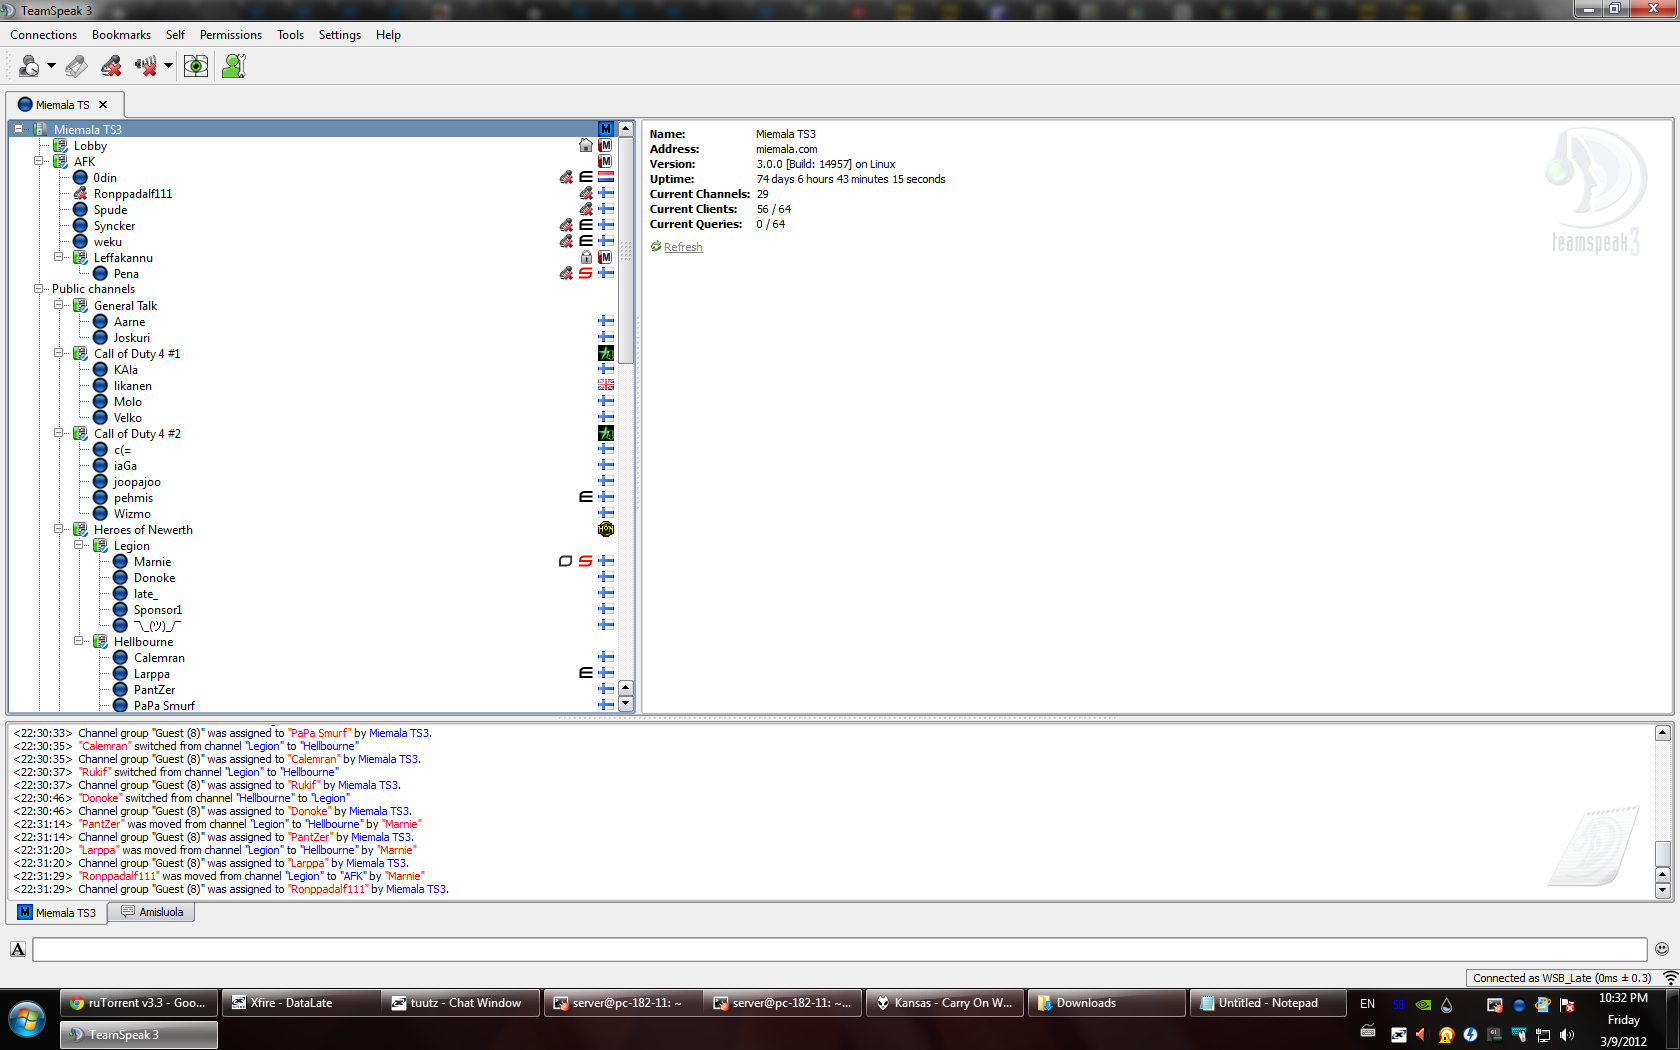Viewport: 1680px width, 1050px height.
Task: Open the contacts manager toolbar icon
Action: tap(233, 66)
